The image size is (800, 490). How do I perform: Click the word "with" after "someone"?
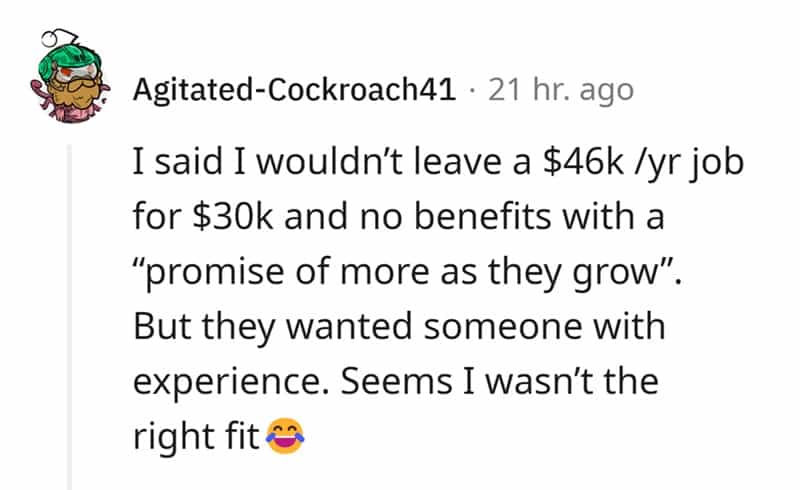click(x=629, y=326)
